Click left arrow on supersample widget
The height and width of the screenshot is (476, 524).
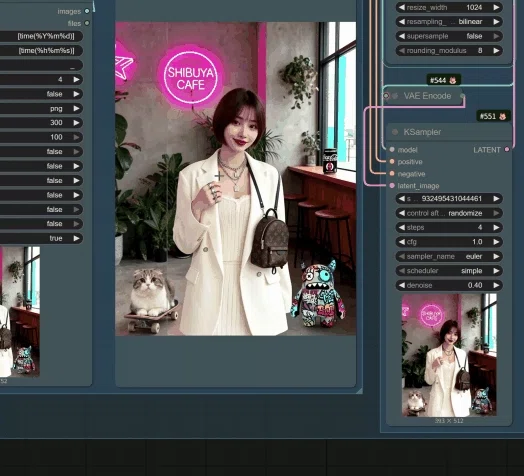coord(402,36)
